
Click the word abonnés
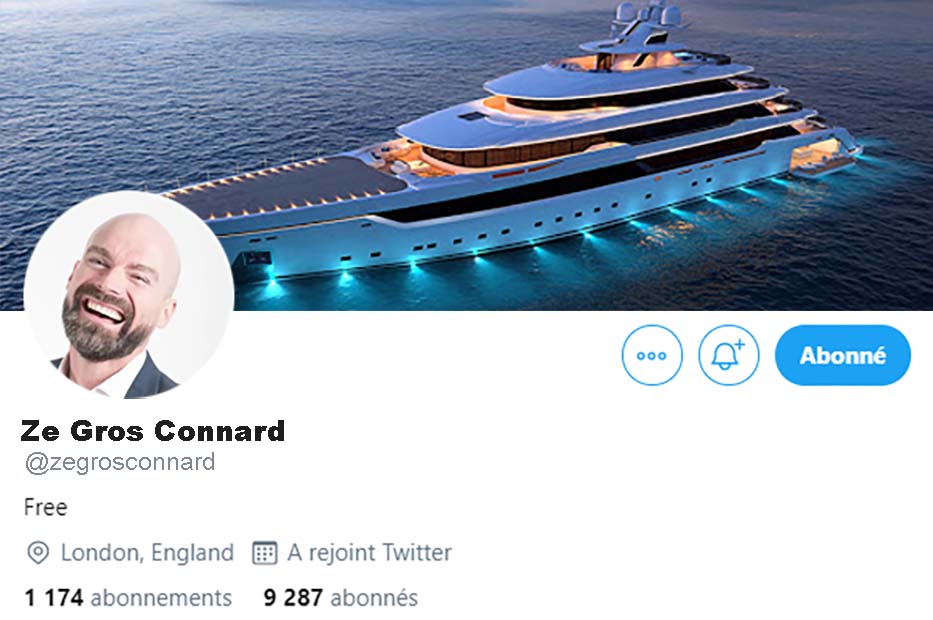pos(374,597)
